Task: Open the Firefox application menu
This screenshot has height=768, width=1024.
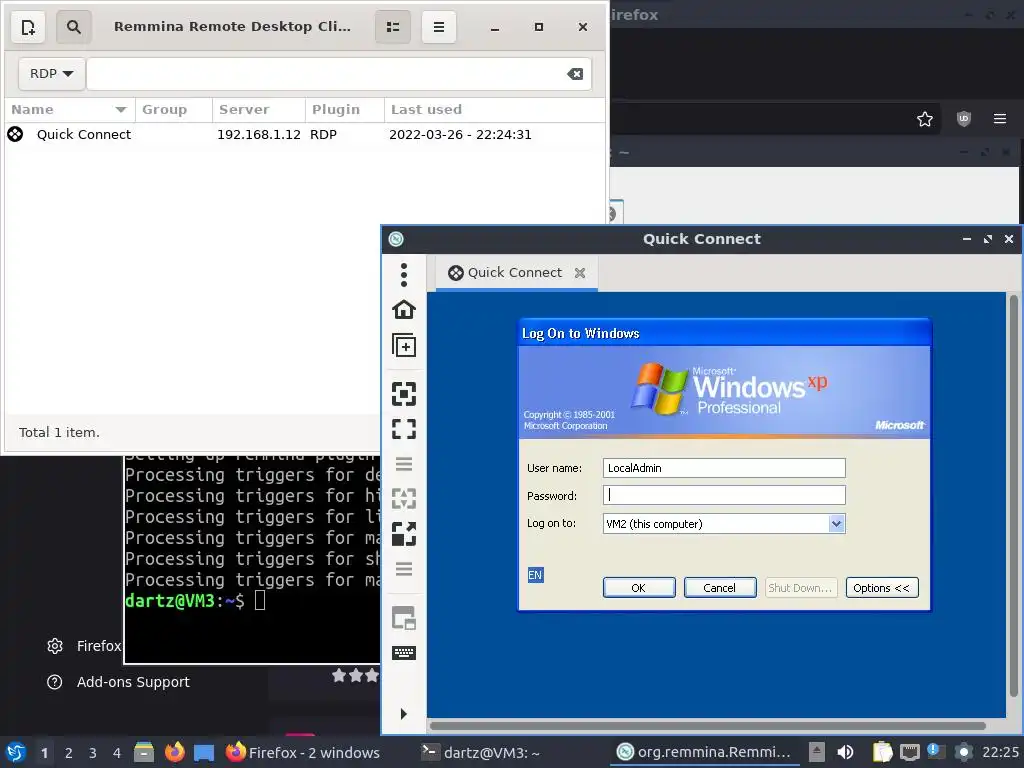Action: pyautogui.click(x=1000, y=119)
